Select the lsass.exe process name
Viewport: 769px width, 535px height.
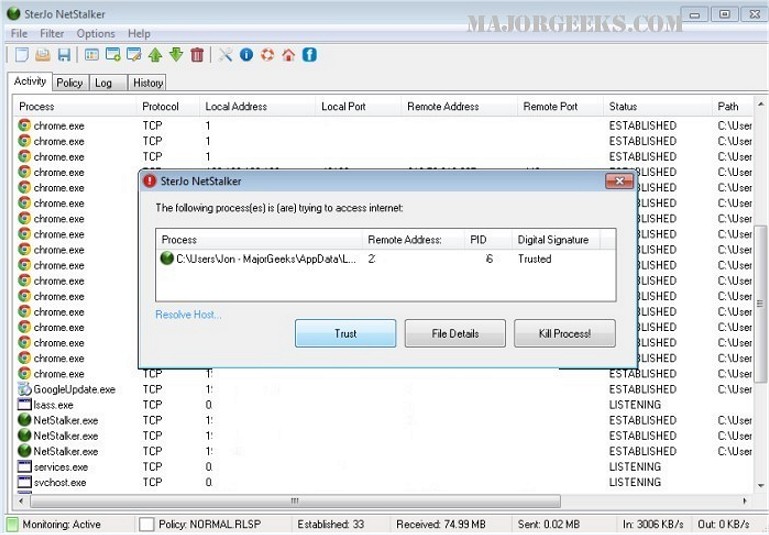tap(53, 405)
